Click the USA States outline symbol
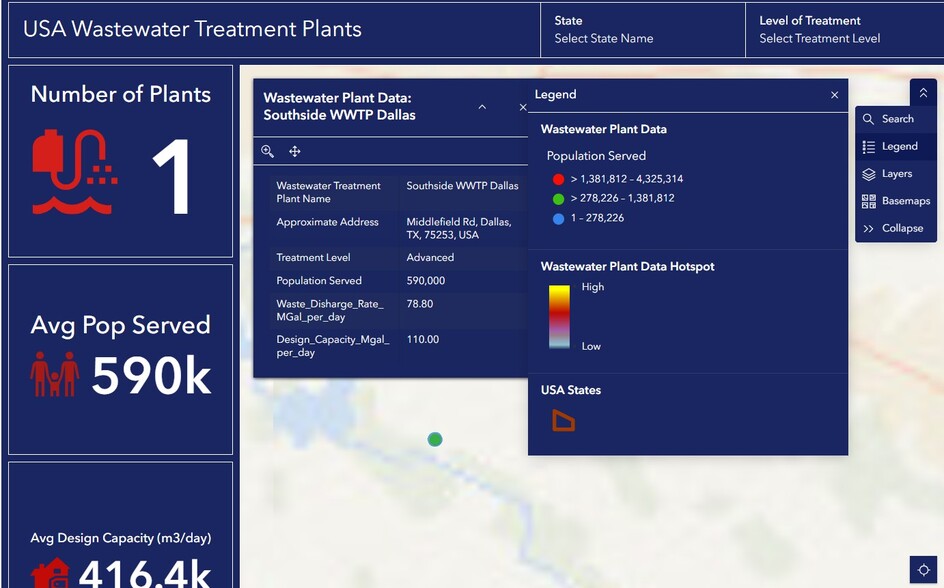944x588 pixels. pyautogui.click(x=563, y=421)
